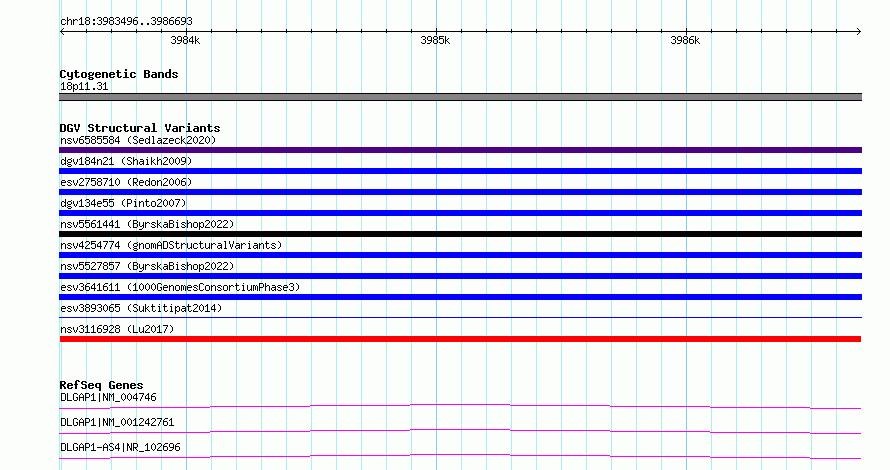Select the magenta DLGAP1|NM_001242761 transcript line

pos(460,431)
